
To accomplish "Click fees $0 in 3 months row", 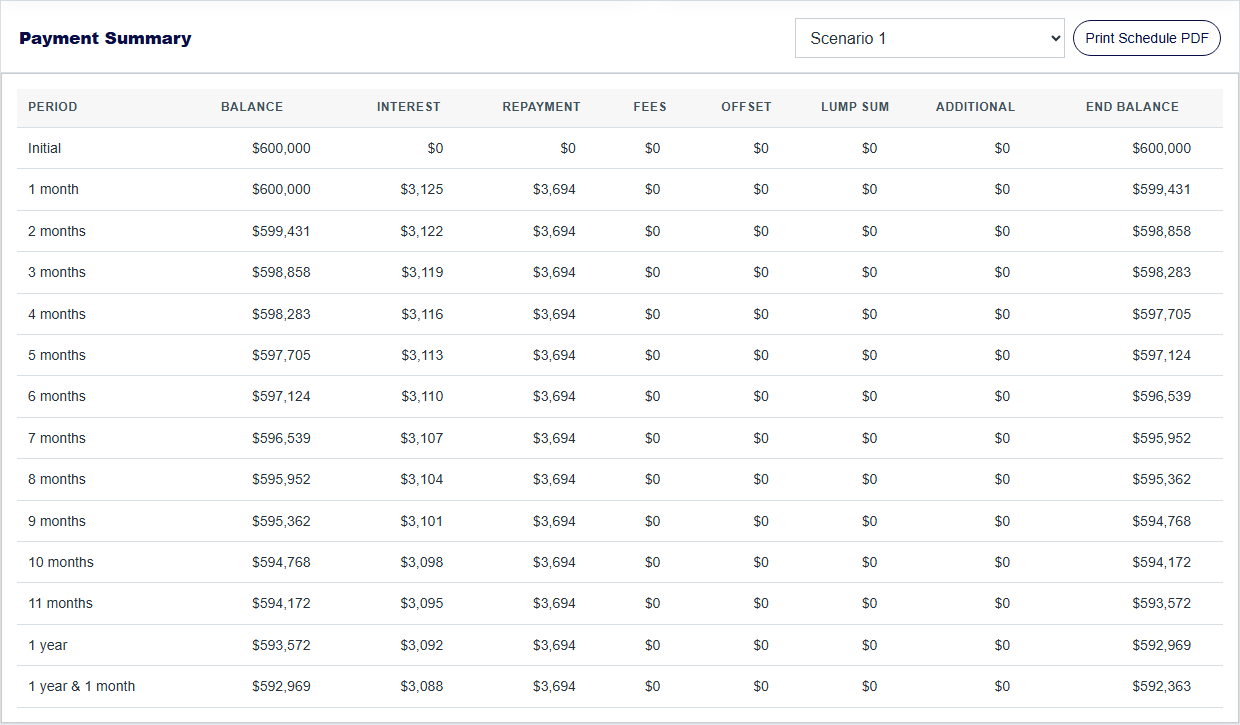I will (653, 272).
